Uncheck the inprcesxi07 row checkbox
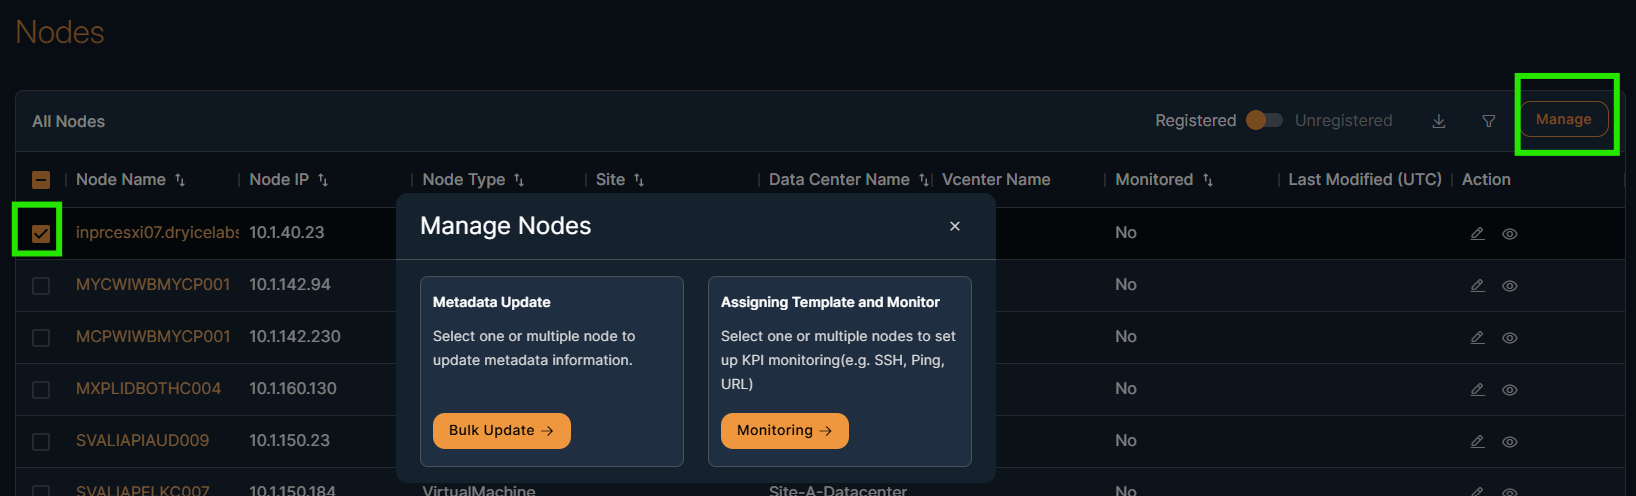The height and width of the screenshot is (496, 1636). coord(41,233)
